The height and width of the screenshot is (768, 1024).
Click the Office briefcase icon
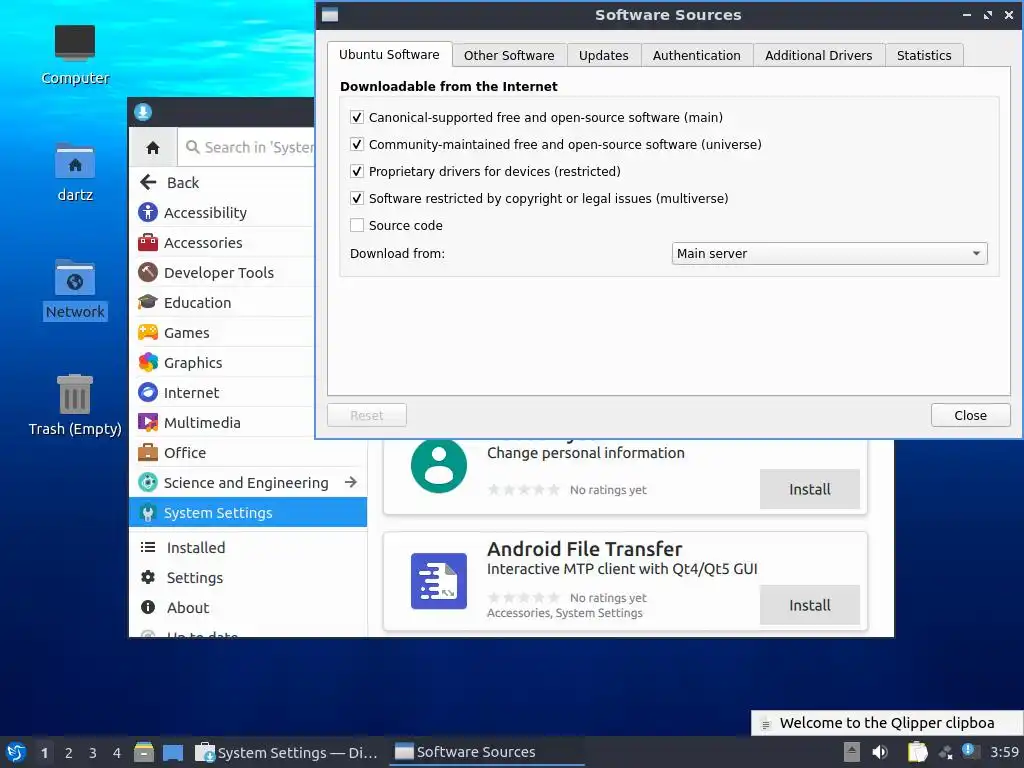pyautogui.click(x=148, y=453)
